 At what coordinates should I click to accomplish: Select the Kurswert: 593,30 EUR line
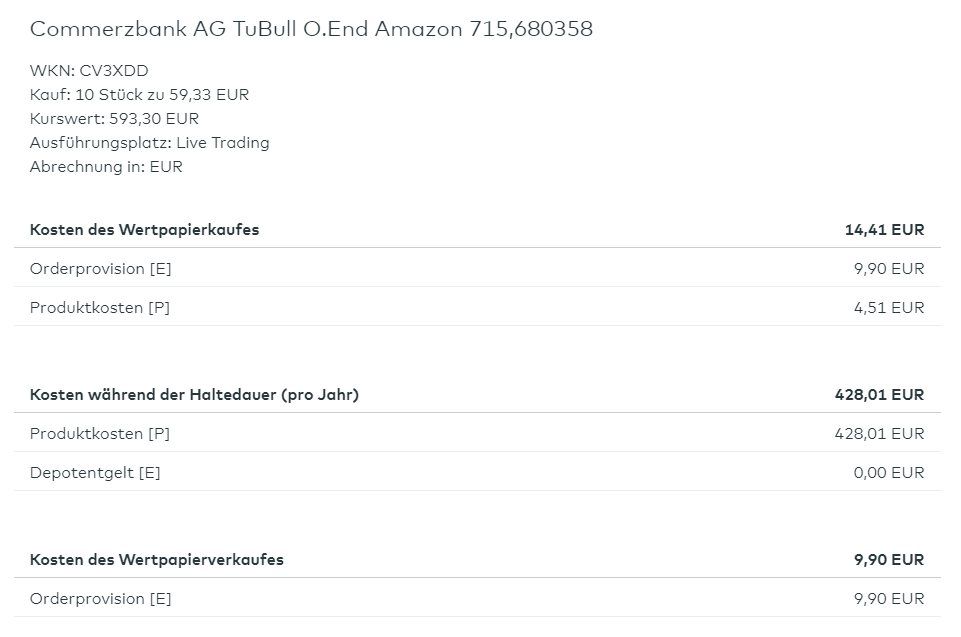(x=114, y=119)
